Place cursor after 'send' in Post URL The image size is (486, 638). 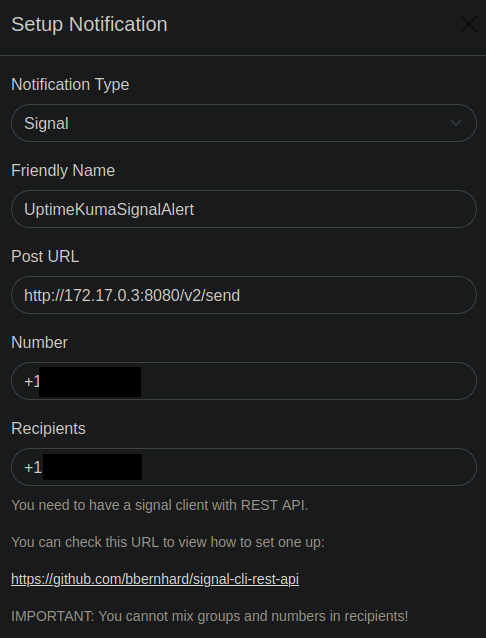(x=241, y=296)
